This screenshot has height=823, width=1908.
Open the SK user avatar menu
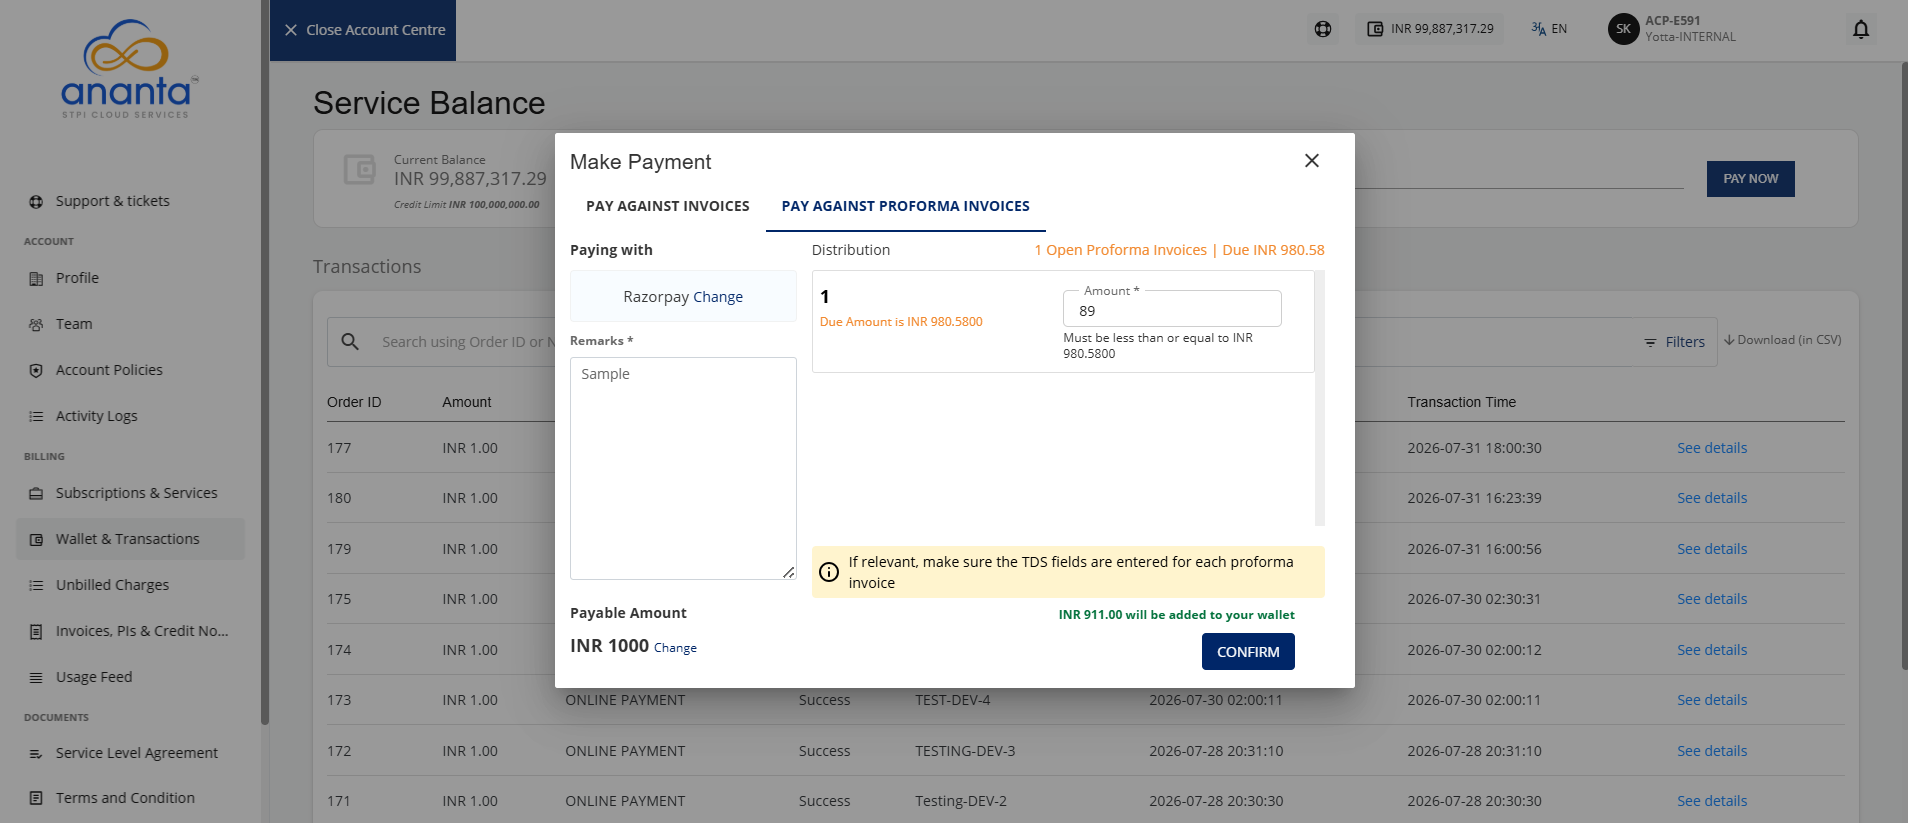pos(1623,29)
